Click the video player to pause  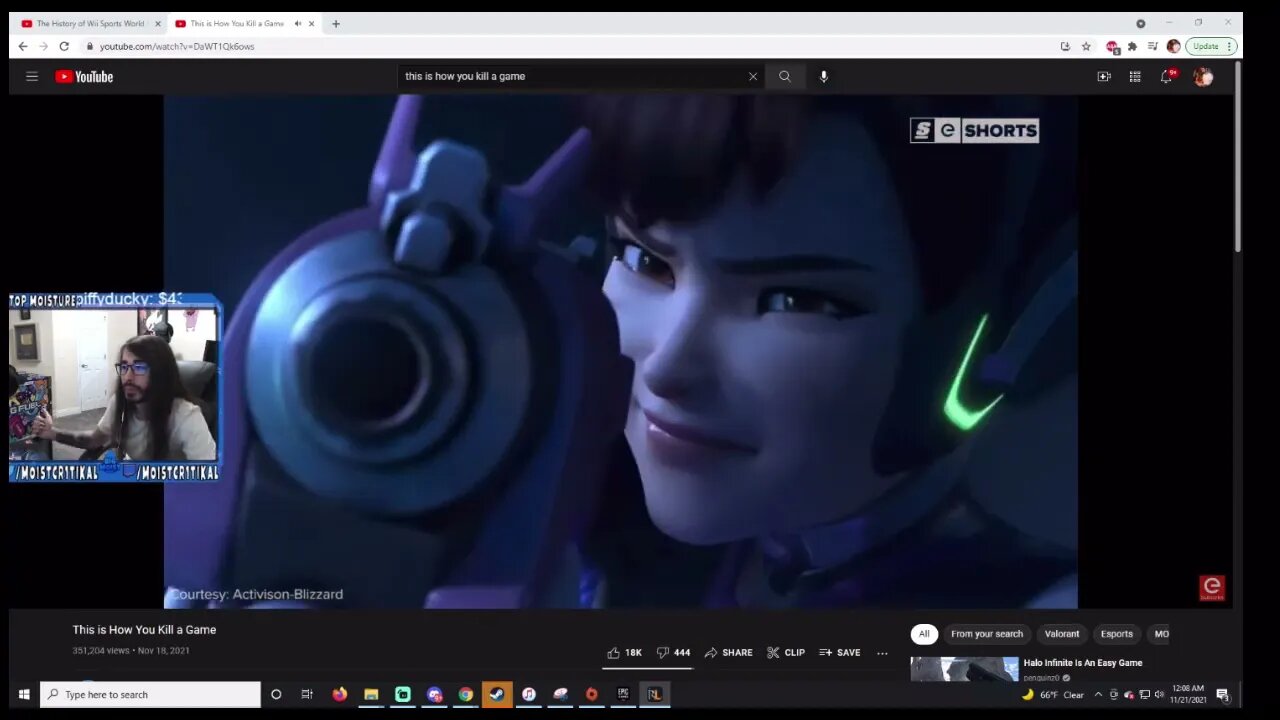pos(620,351)
